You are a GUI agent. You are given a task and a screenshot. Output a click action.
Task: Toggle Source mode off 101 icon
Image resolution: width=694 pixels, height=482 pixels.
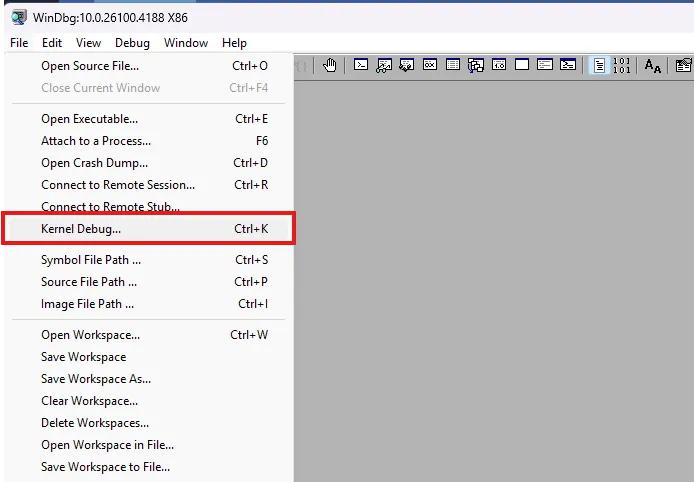(x=622, y=66)
